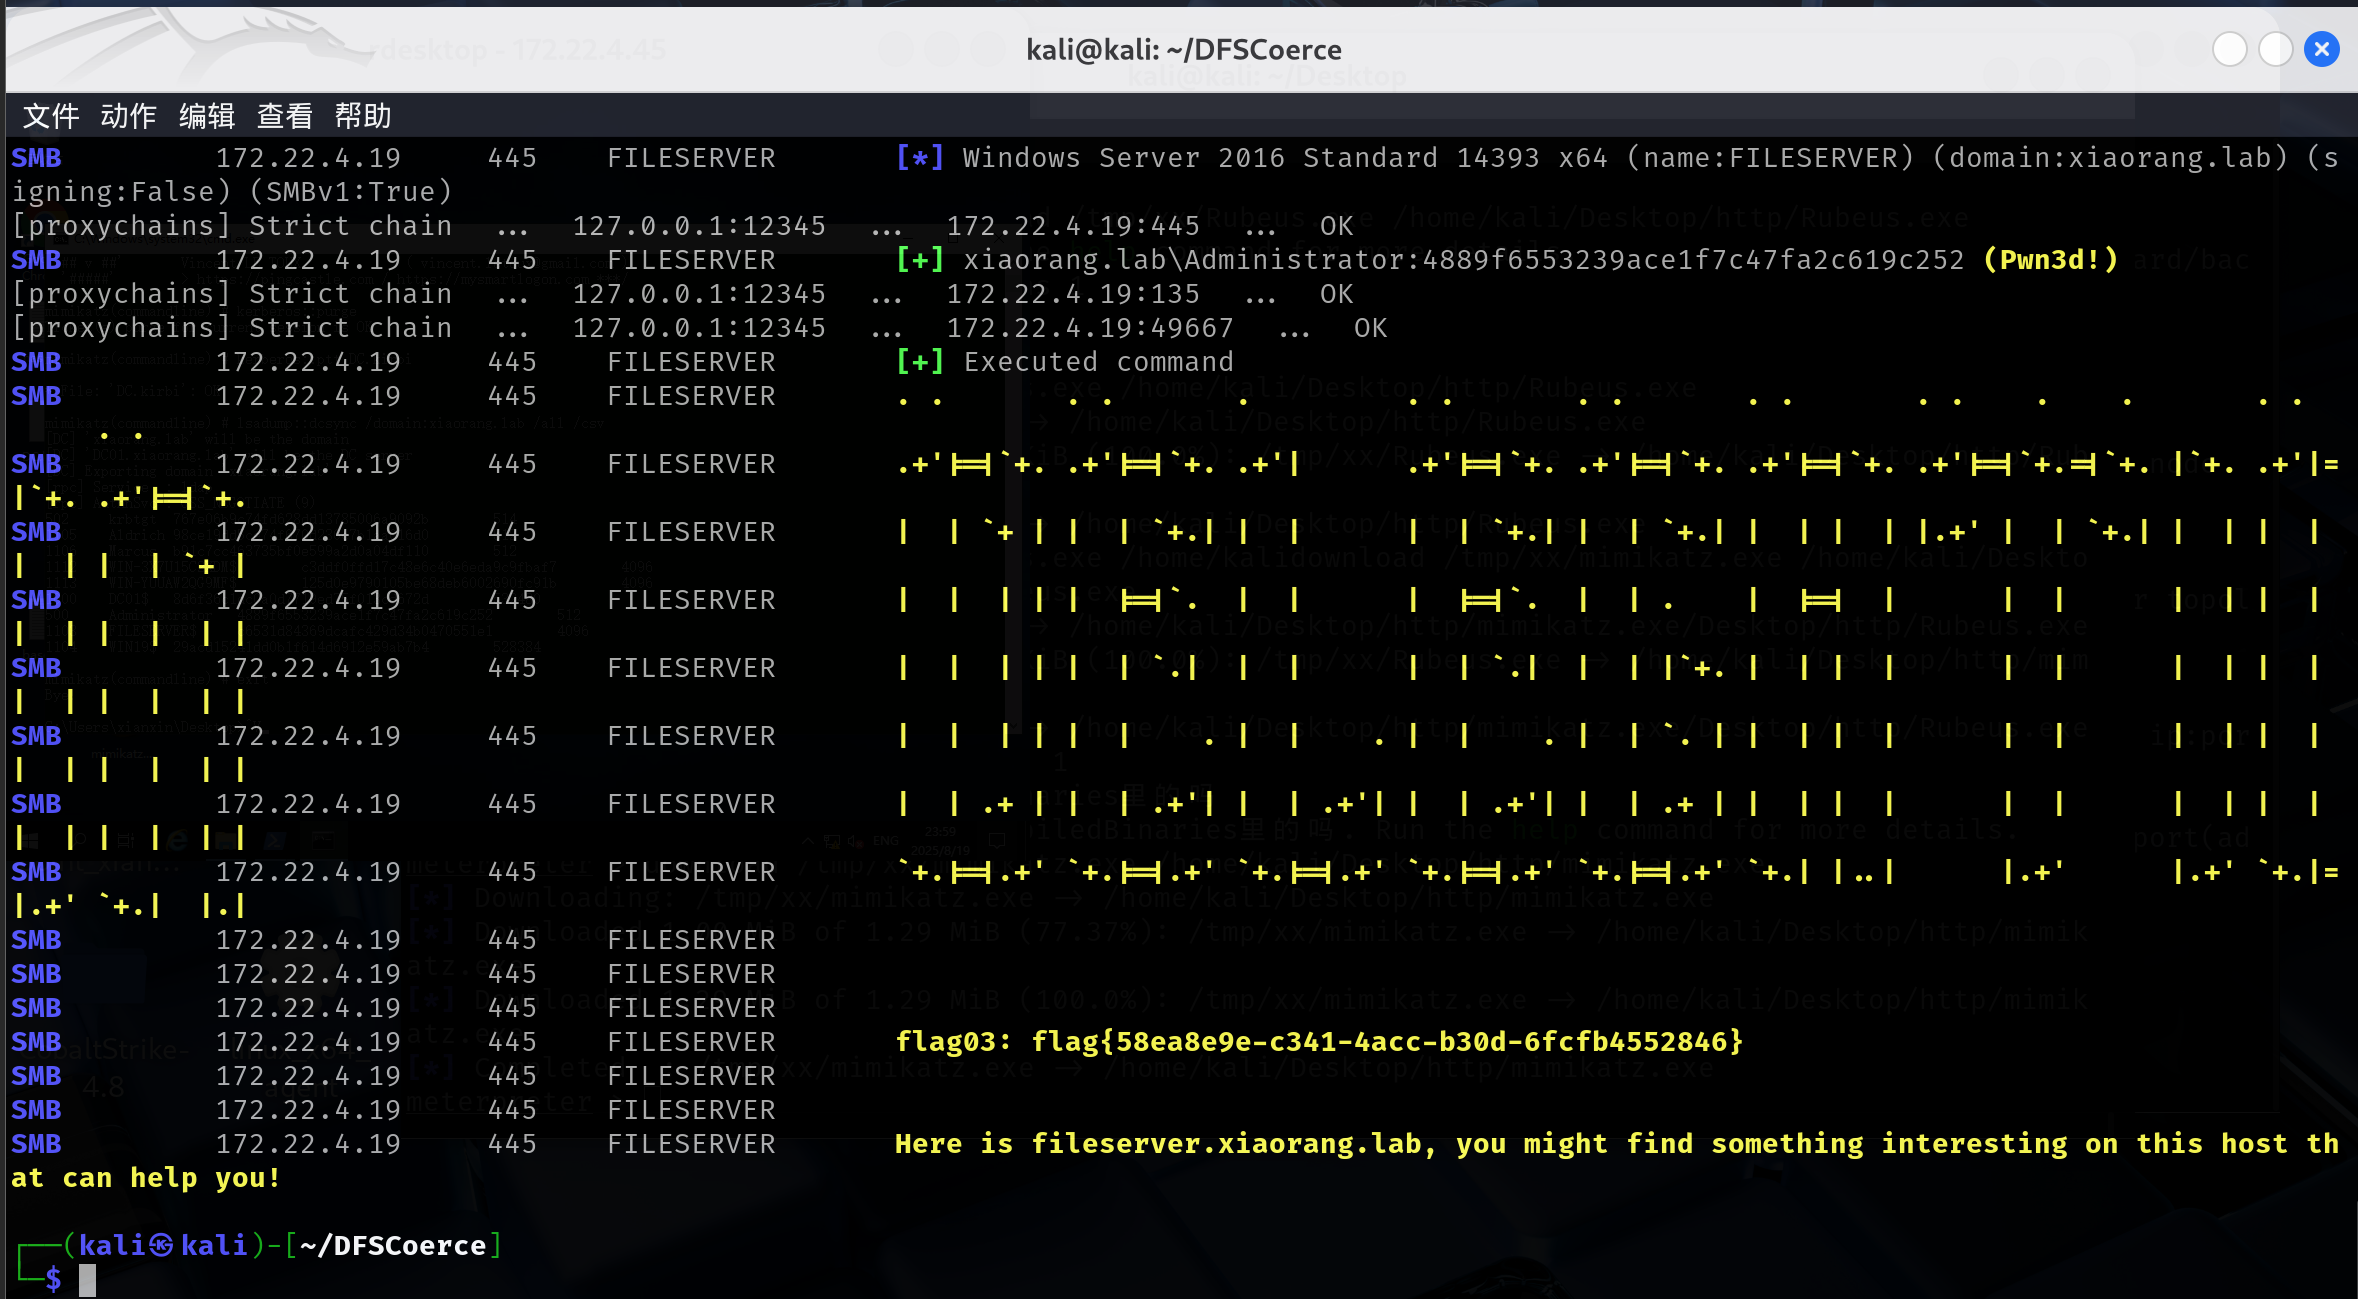Viewport: 2358px width, 1299px height.
Task: Open the 编辑 (Edit) menu
Action: point(207,116)
